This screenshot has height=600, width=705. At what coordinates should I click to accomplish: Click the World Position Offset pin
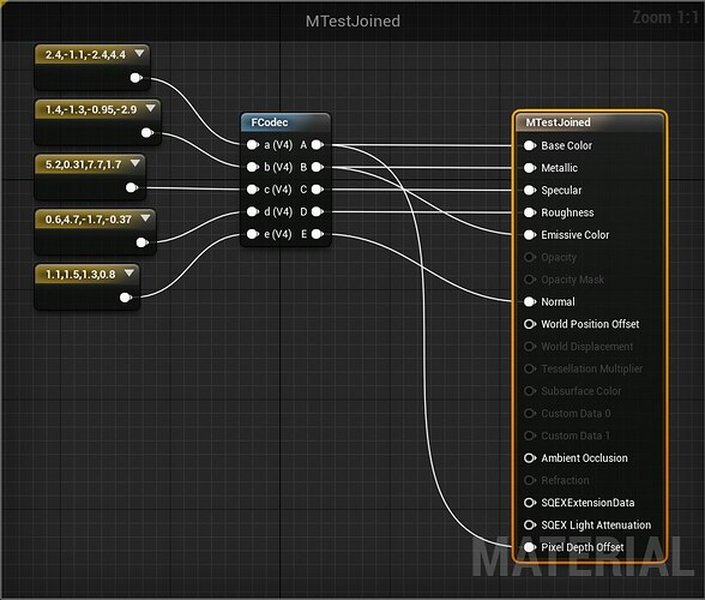point(530,324)
